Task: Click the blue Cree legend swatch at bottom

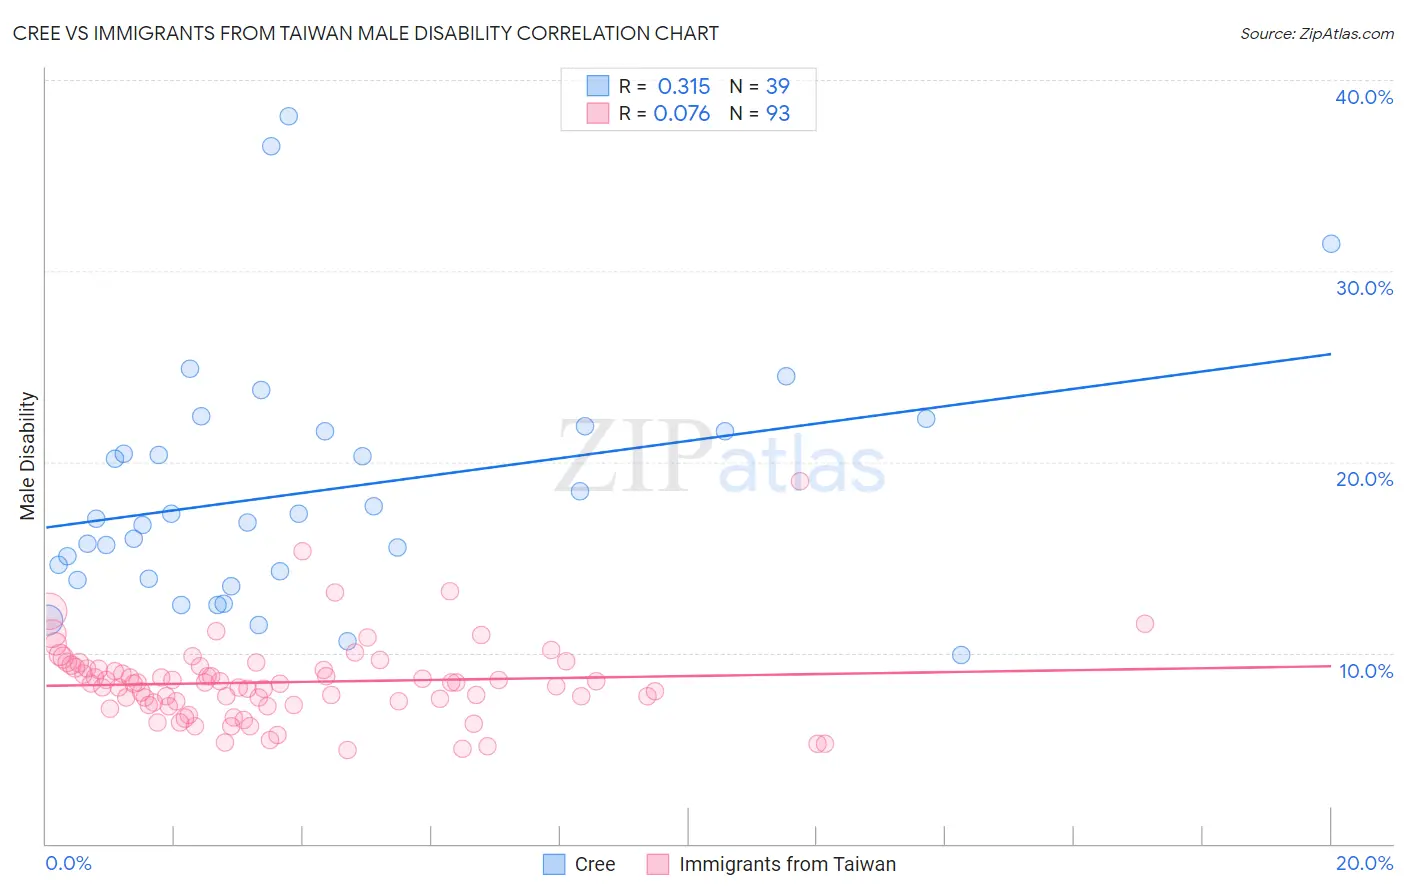Action: coord(554,864)
